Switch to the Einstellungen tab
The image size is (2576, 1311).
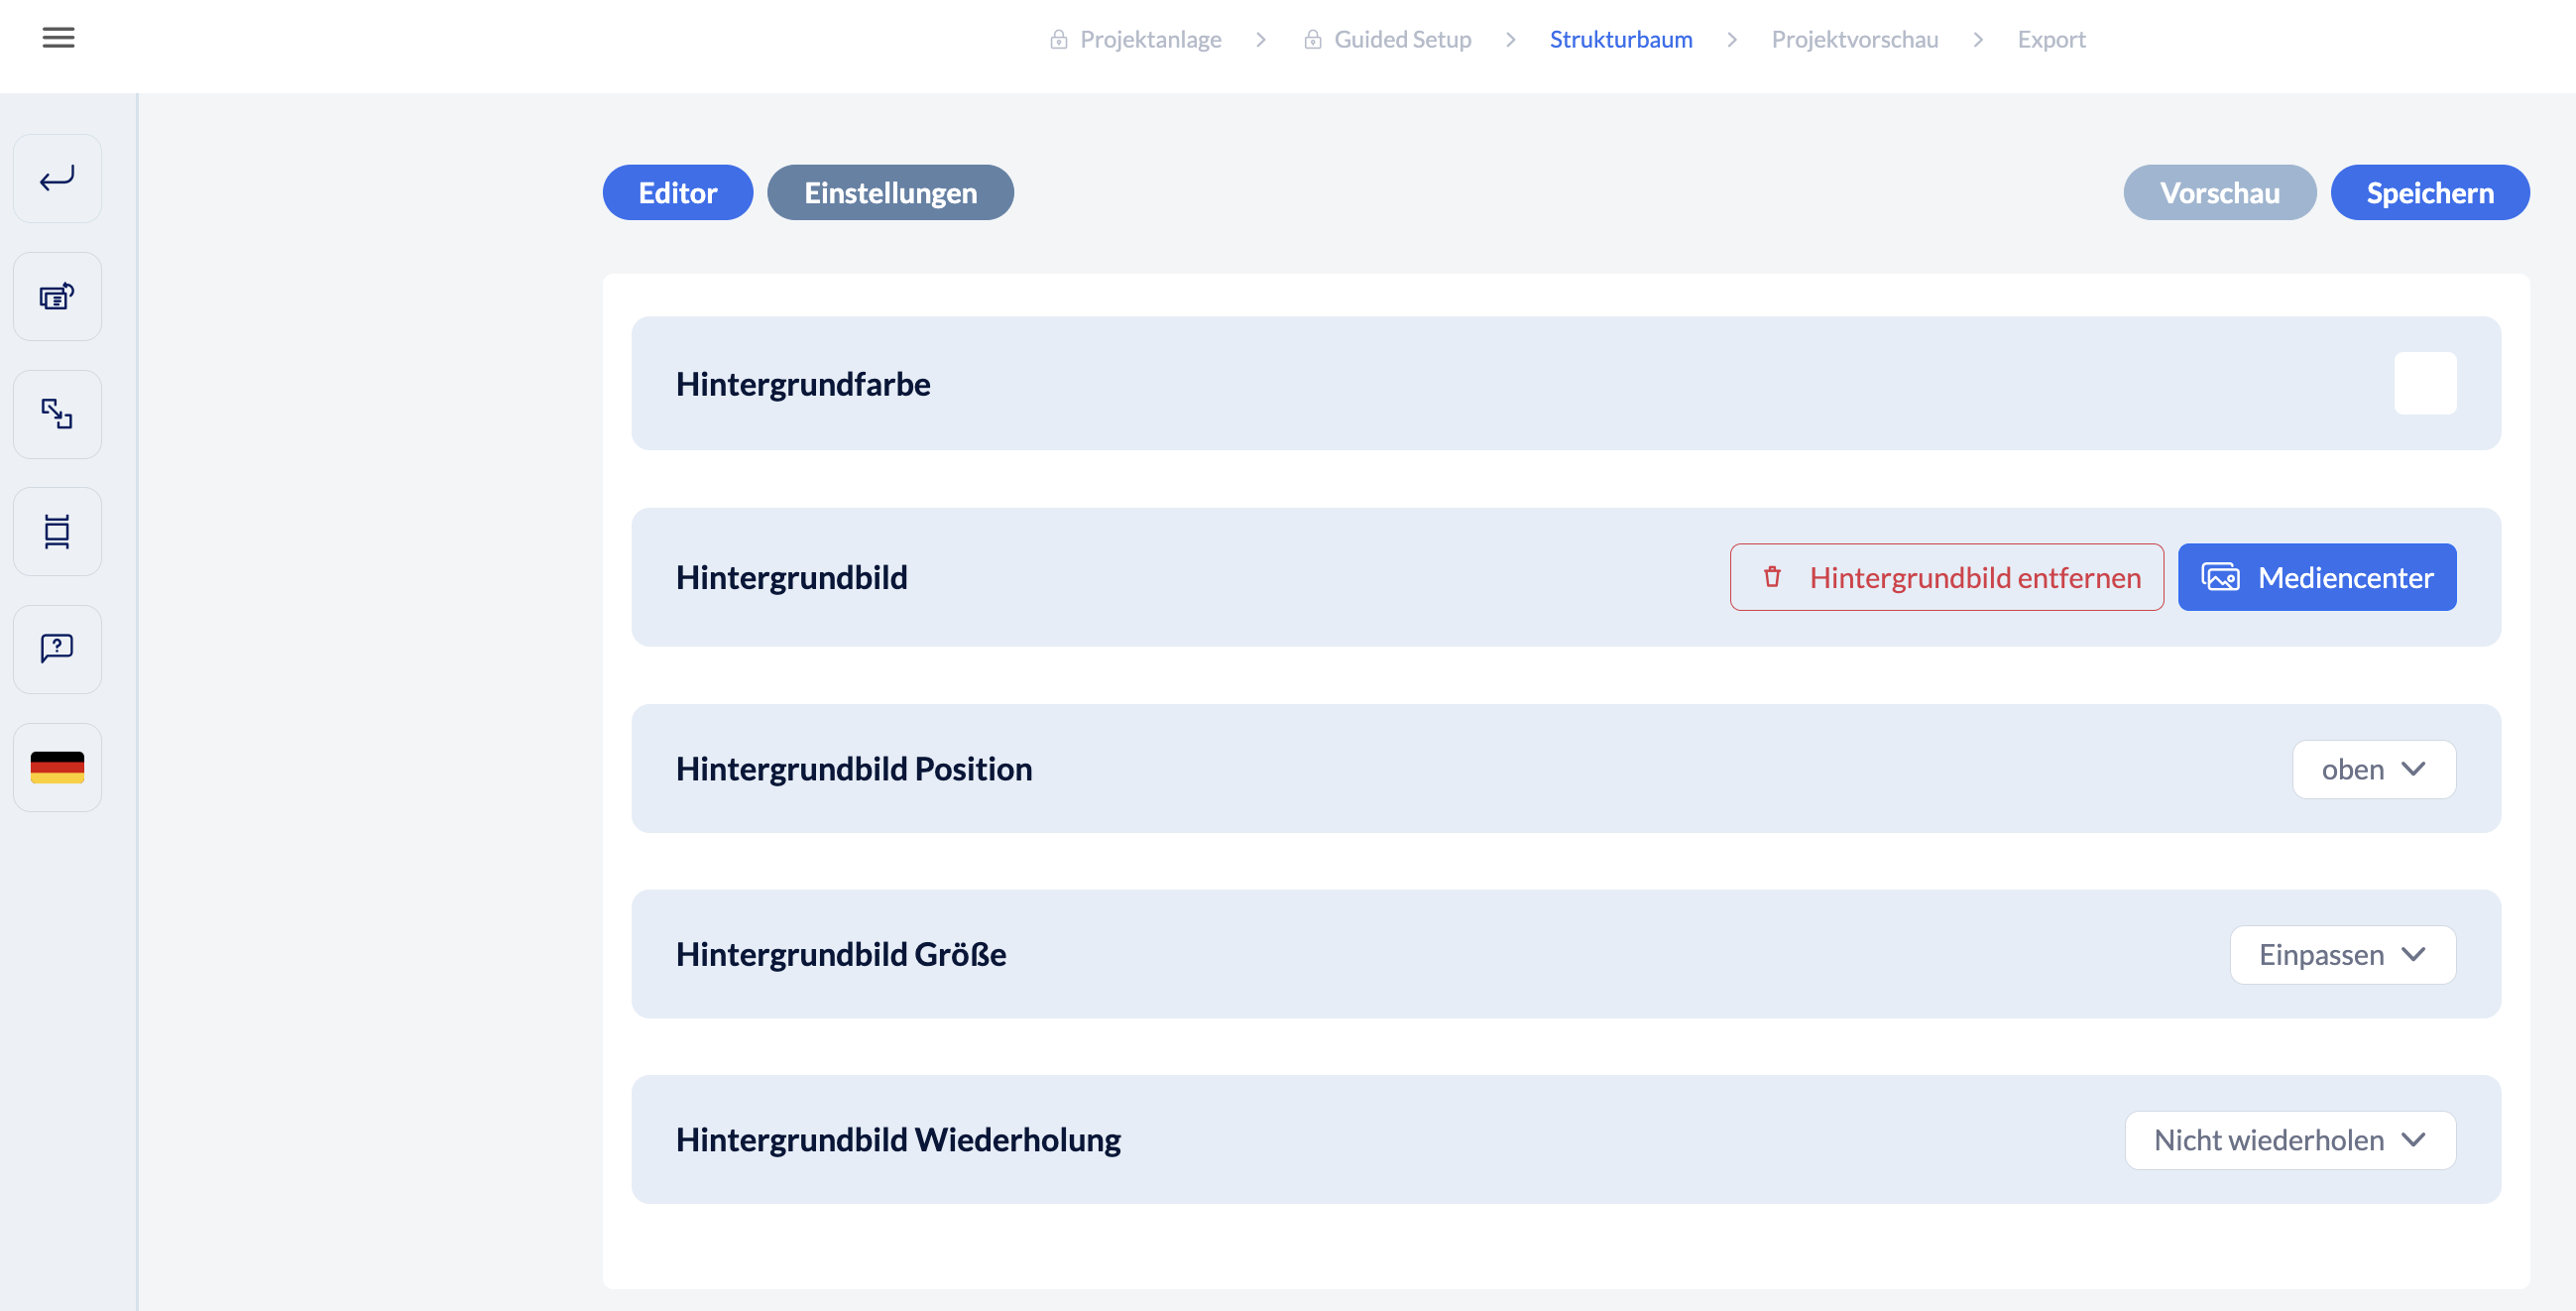pyautogui.click(x=890, y=192)
